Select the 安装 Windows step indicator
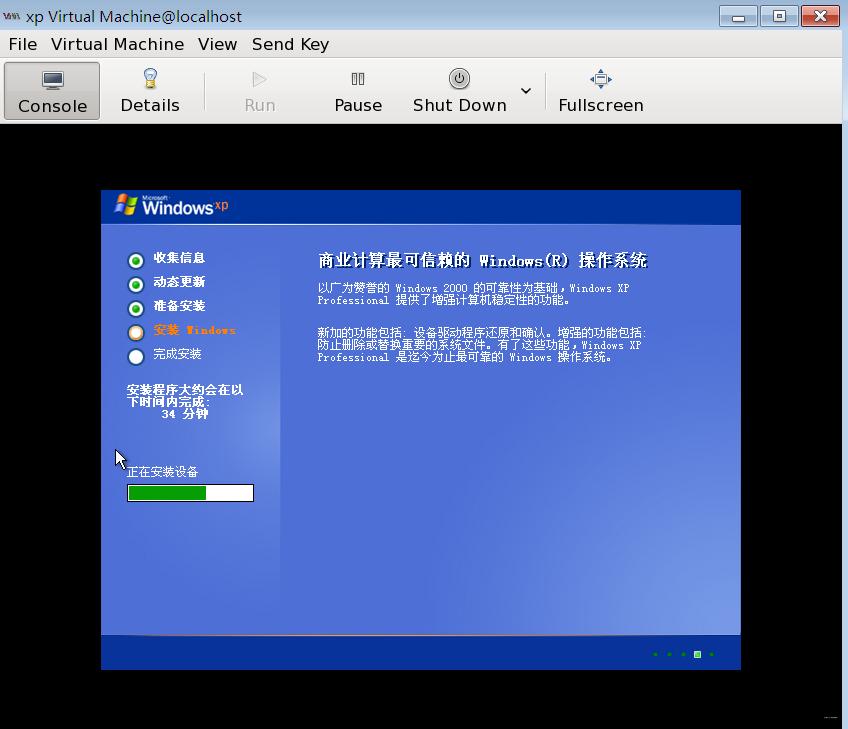 134,331
